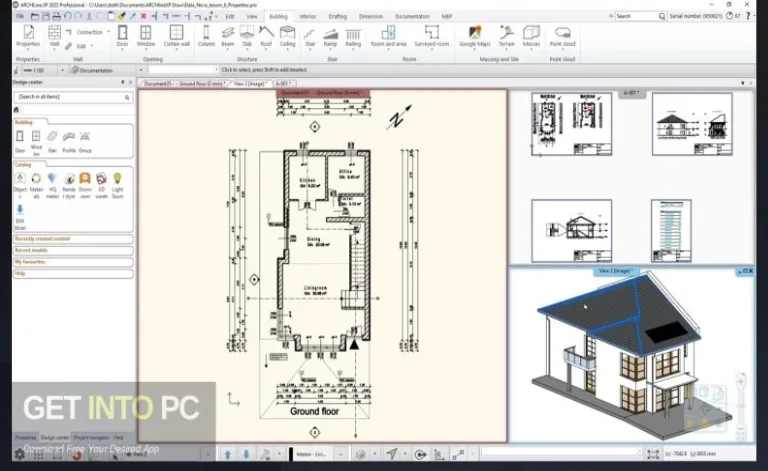Click the Point cloud icon
Viewport: 768px width, 471px height.
563,36
